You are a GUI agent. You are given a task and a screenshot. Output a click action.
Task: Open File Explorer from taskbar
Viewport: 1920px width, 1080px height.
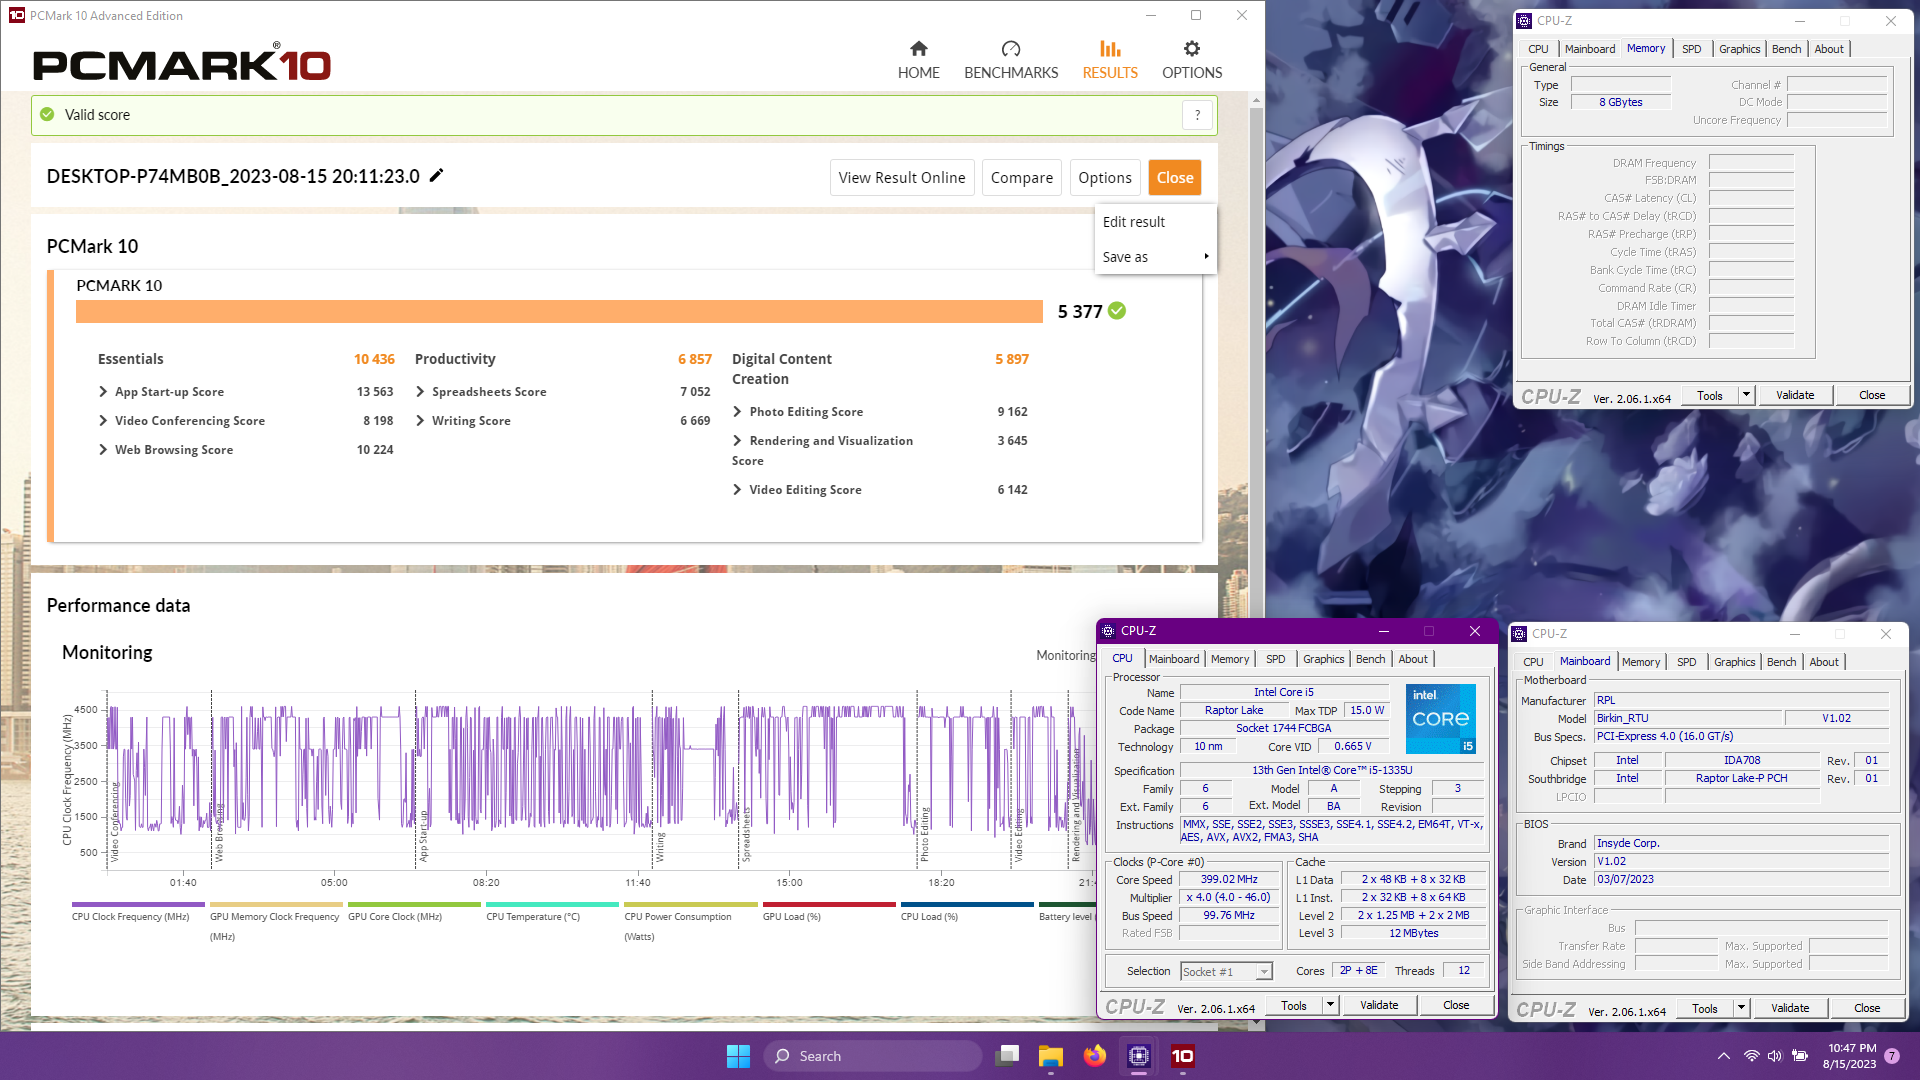[x=1050, y=1056]
